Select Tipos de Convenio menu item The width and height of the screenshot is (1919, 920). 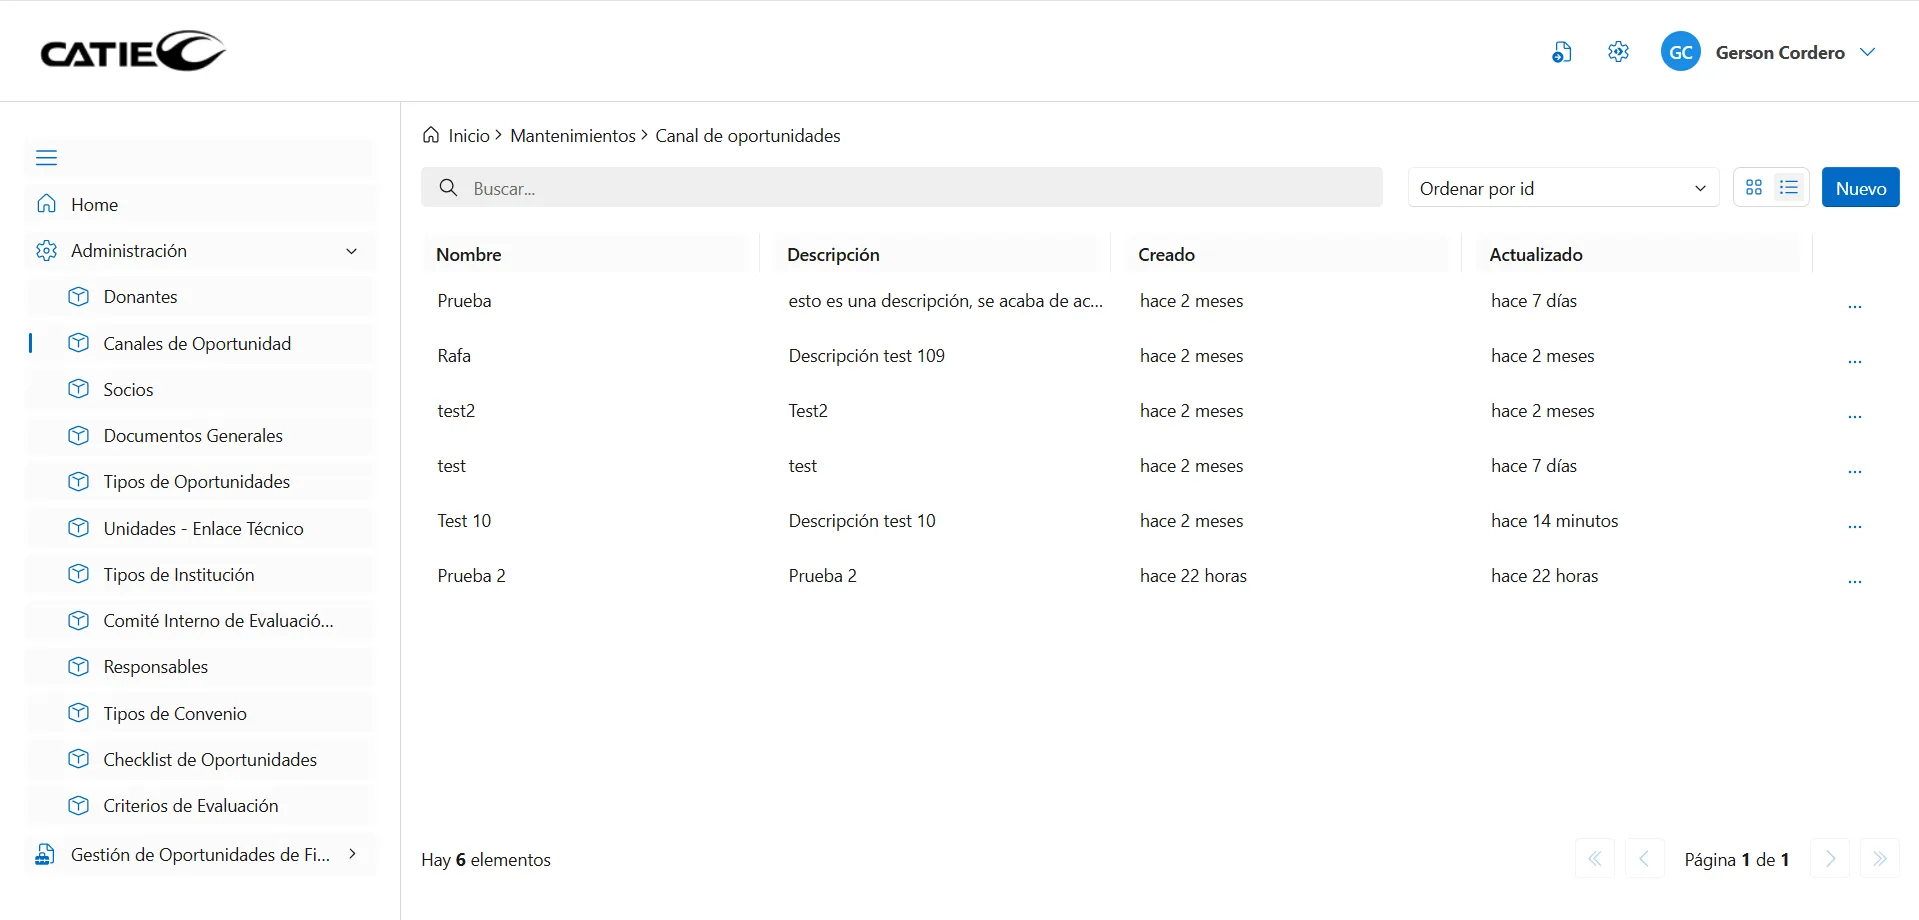(175, 714)
